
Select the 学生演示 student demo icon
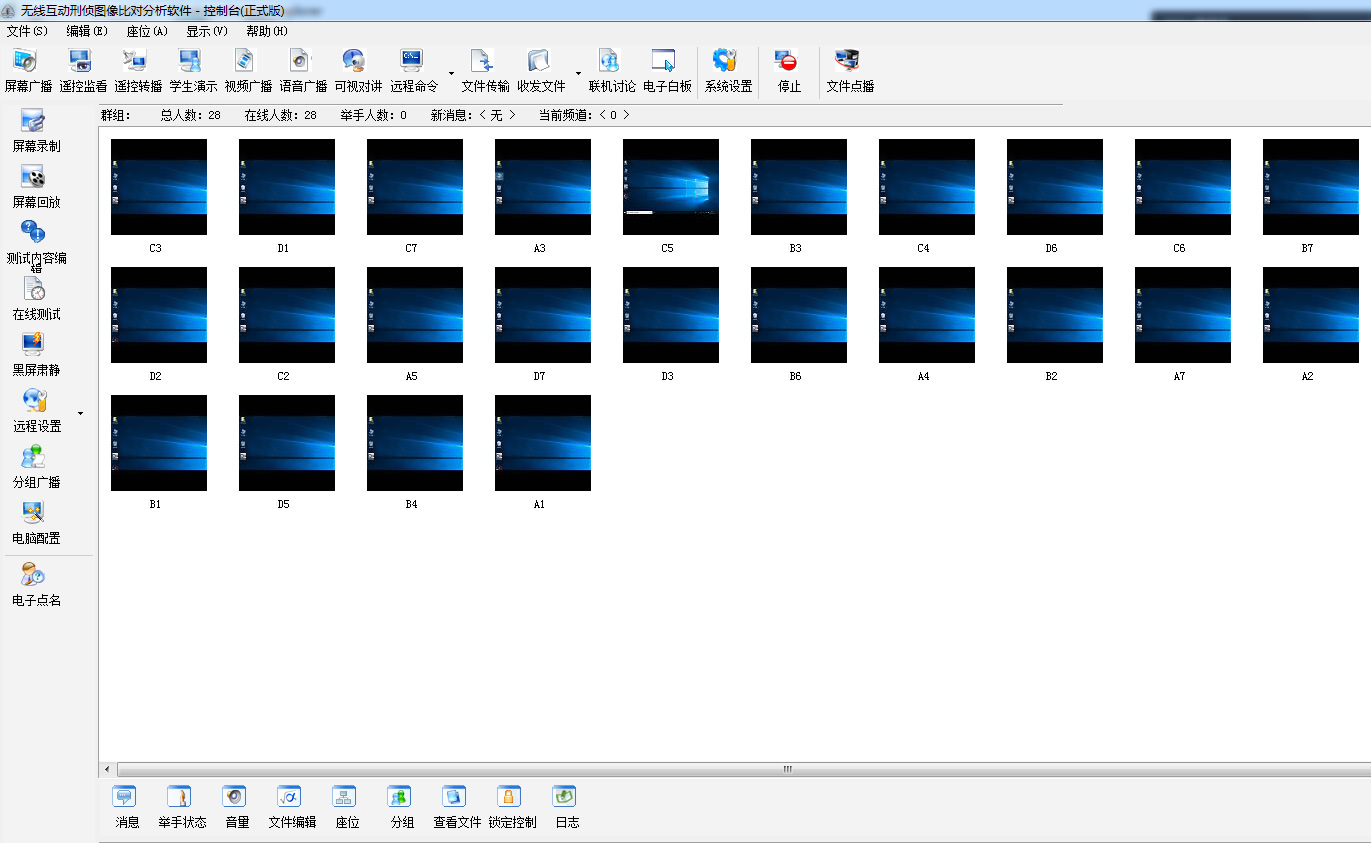(193, 70)
